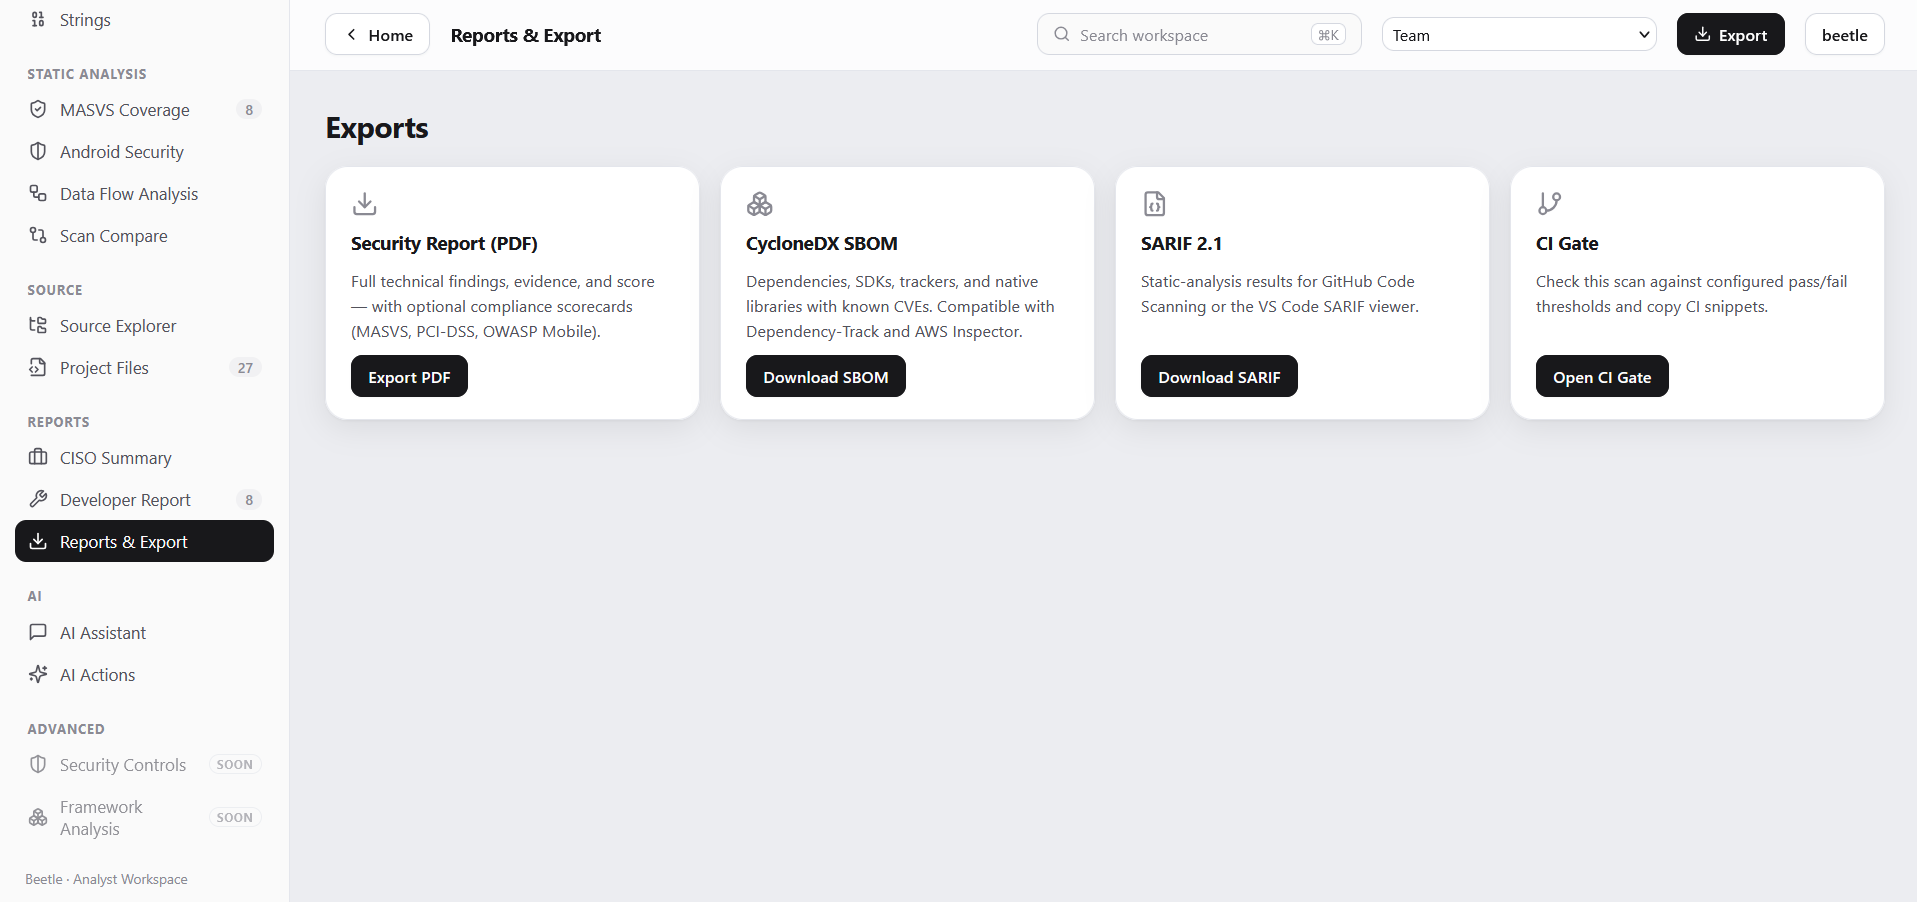
Task: Click Download SARIF button
Action: click(x=1219, y=376)
